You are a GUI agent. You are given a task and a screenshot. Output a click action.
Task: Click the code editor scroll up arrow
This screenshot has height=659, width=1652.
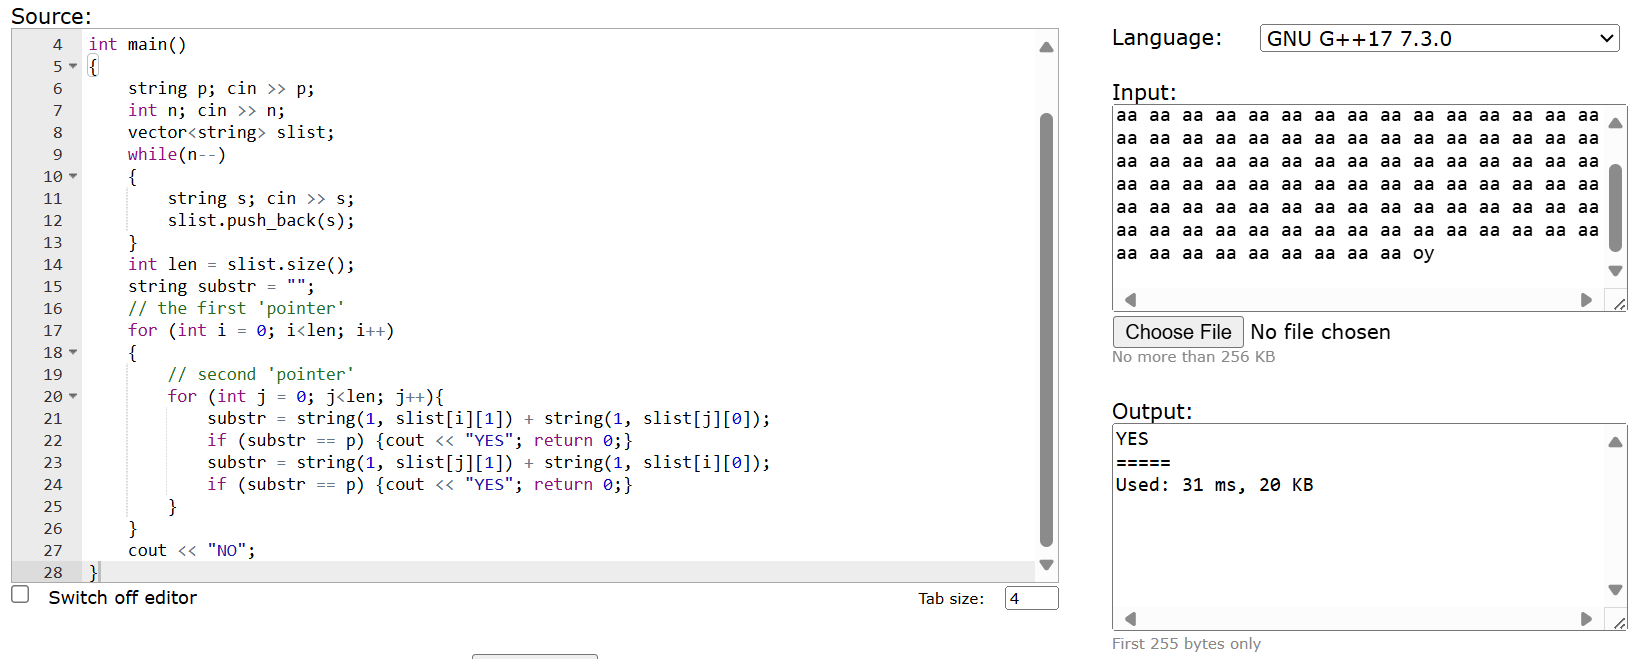point(1046,47)
